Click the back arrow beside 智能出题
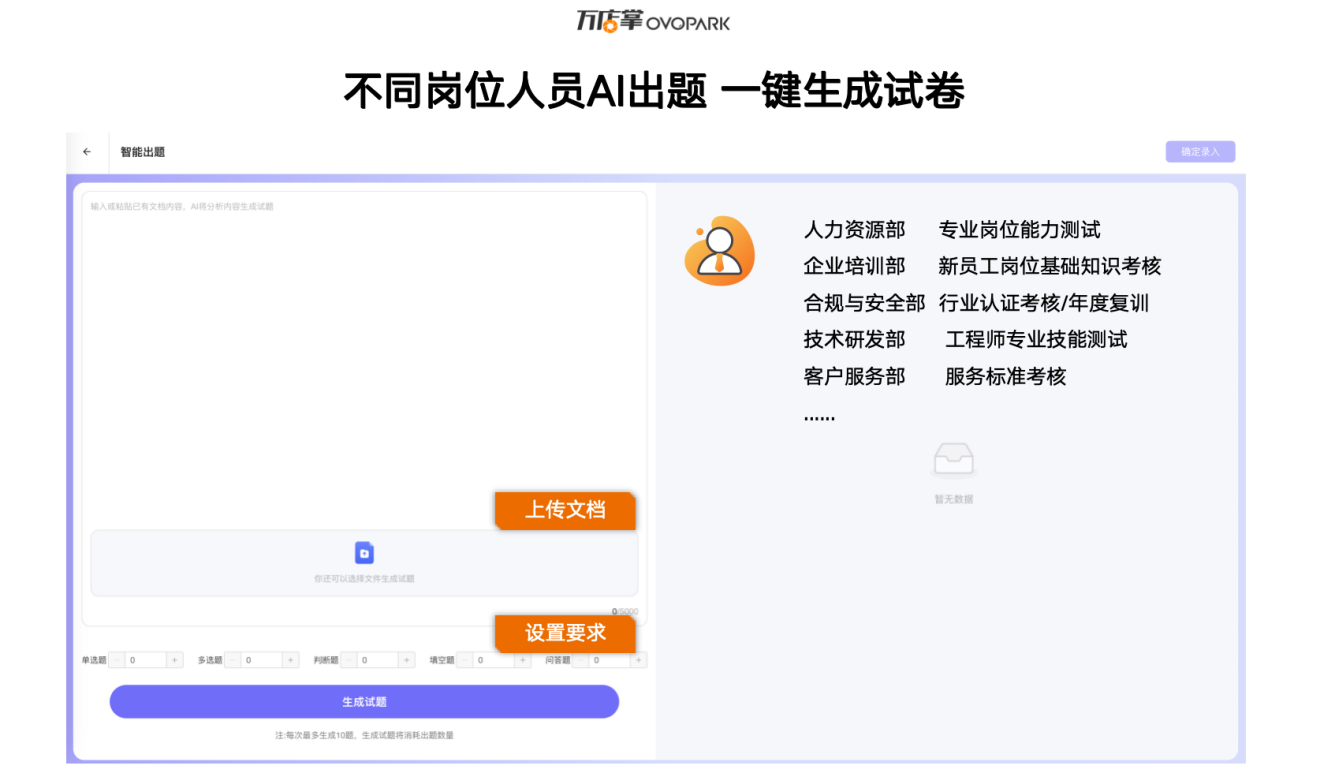The width and height of the screenshot is (1320, 773). point(87,152)
